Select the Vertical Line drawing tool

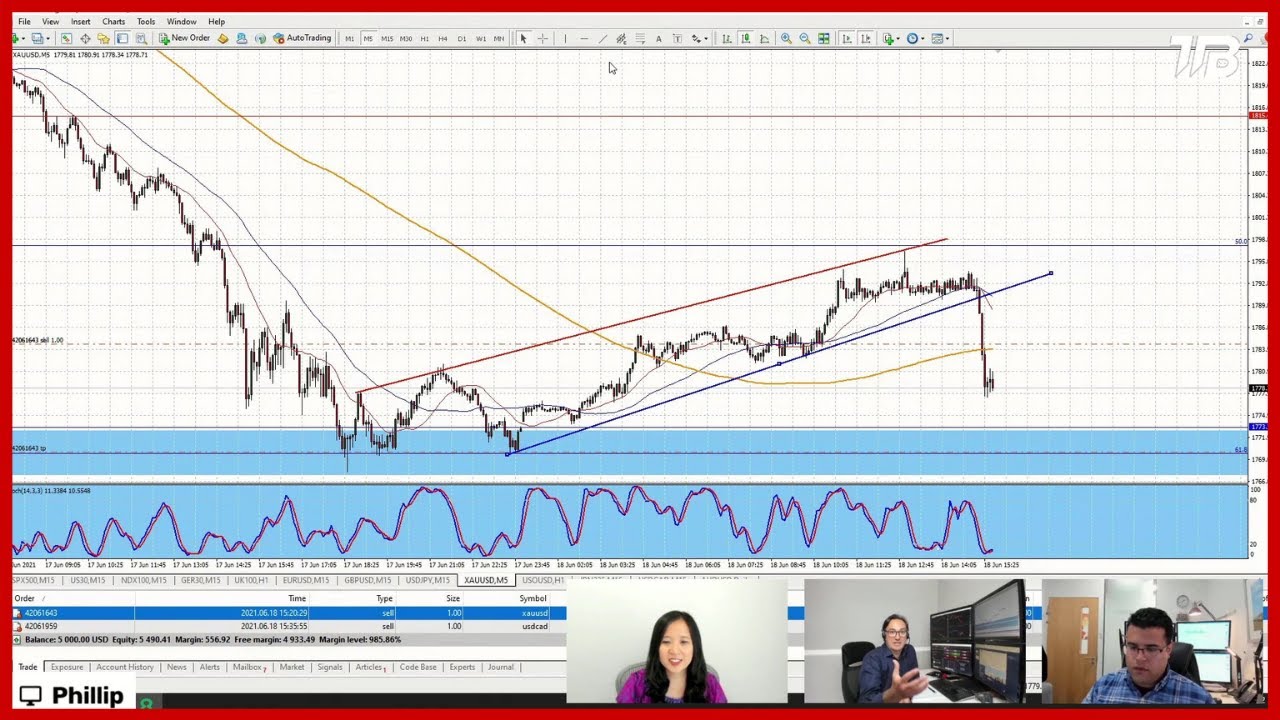pos(565,38)
